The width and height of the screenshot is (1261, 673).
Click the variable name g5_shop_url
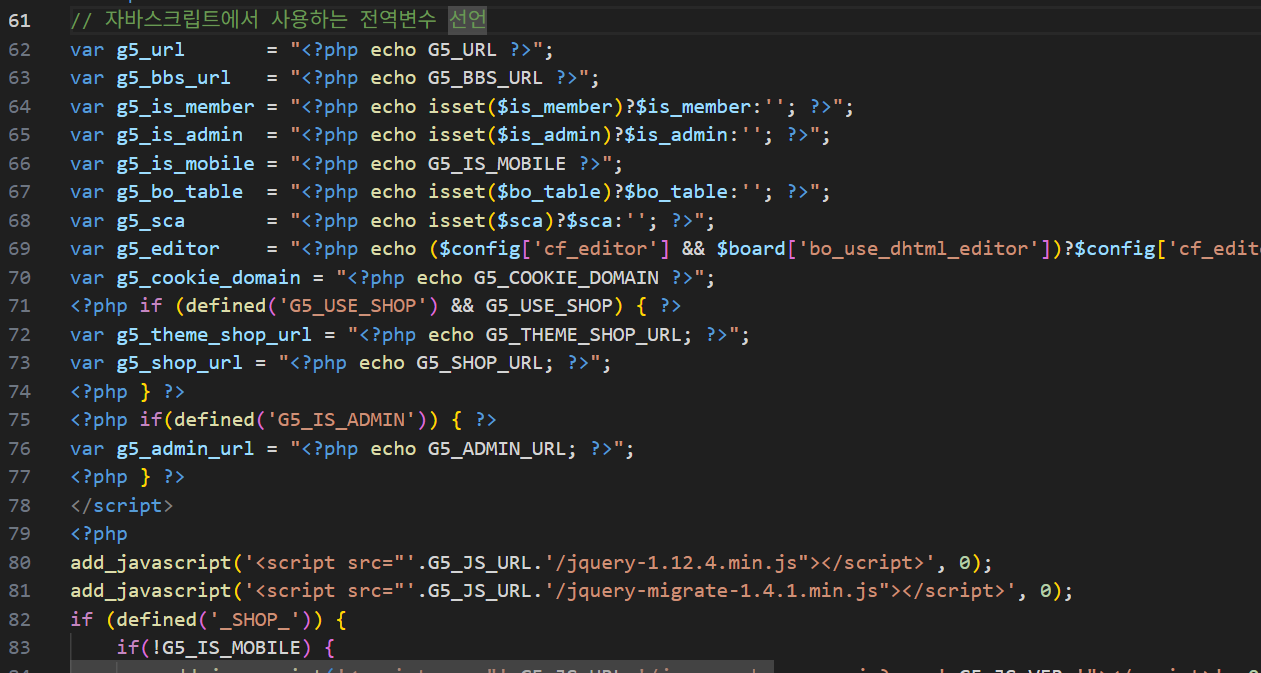(x=179, y=362)
